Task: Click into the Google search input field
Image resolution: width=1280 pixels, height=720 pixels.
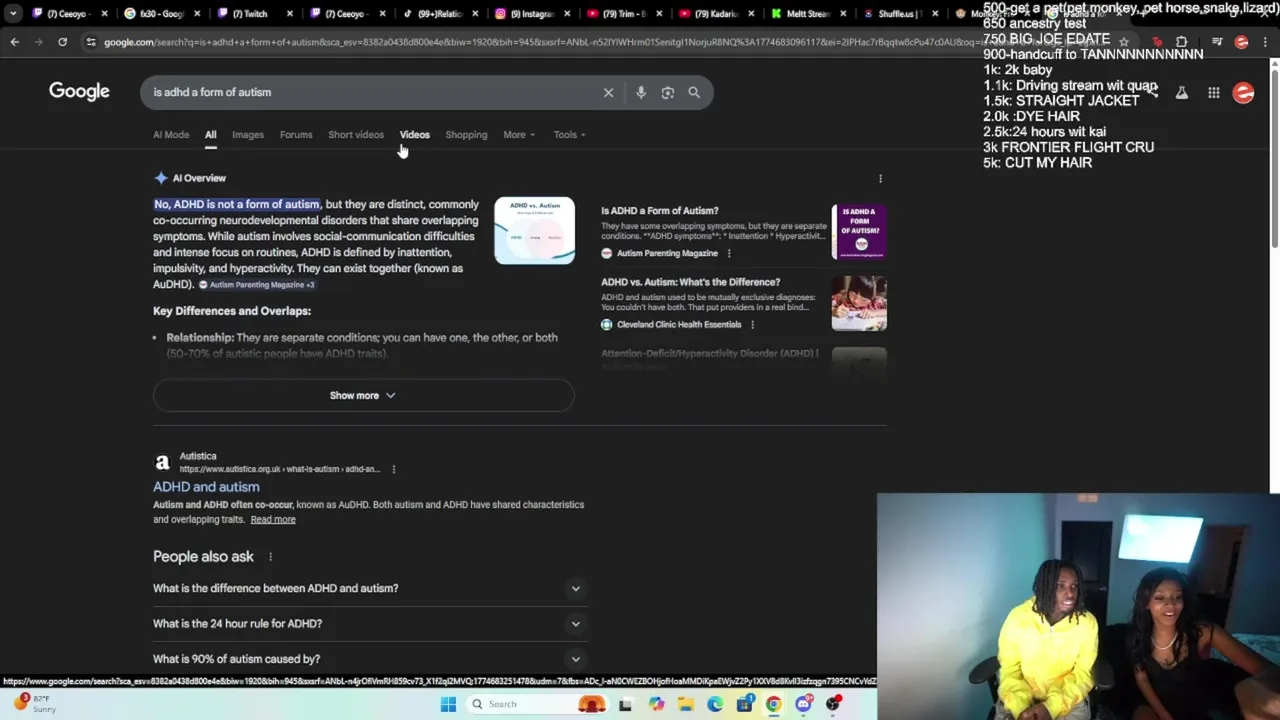Action: 370,92
